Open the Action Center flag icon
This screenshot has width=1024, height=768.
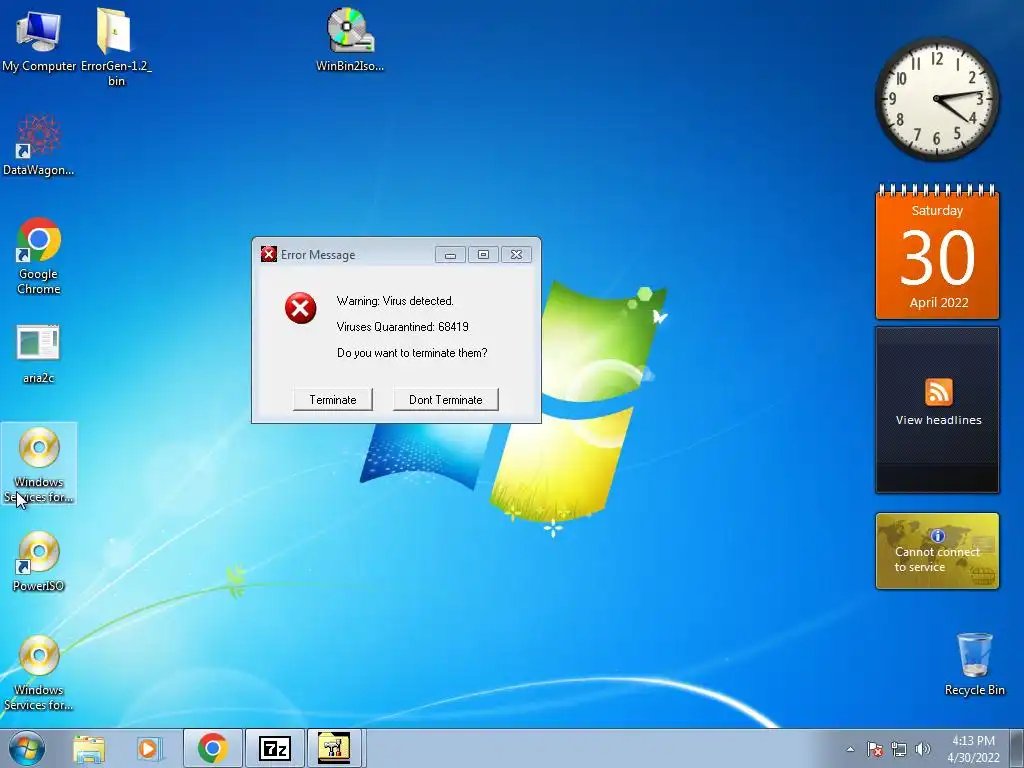point(875,749)
